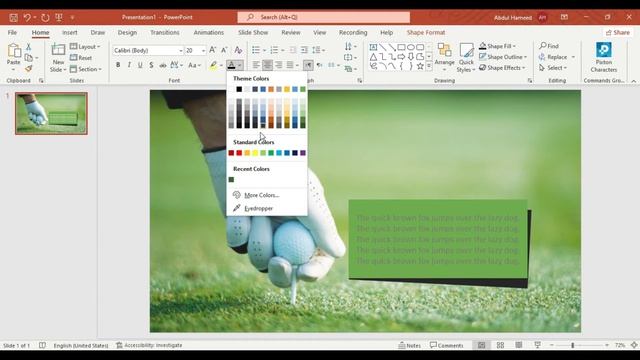Switch to the Transitions tab
This screenshot has width=640, height=360.
(x=164, y=32)
